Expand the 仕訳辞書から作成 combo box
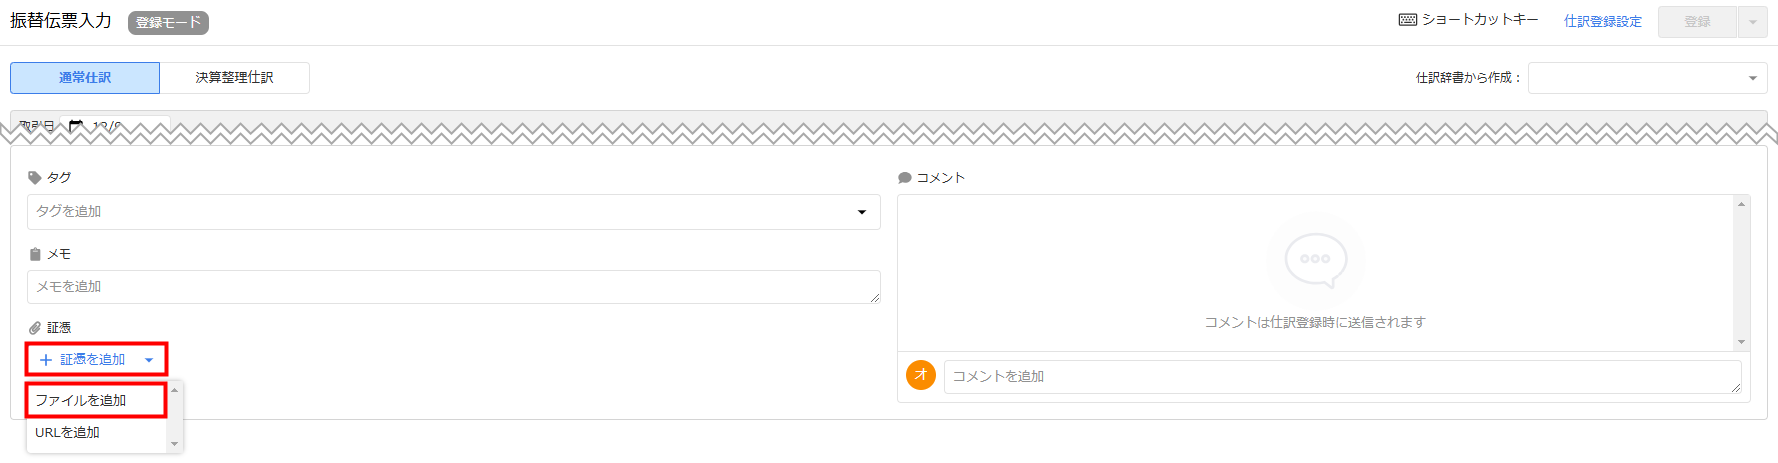Image resolution: width=1778 pixels, height=463 pixels. click(x=1647, y=78)
